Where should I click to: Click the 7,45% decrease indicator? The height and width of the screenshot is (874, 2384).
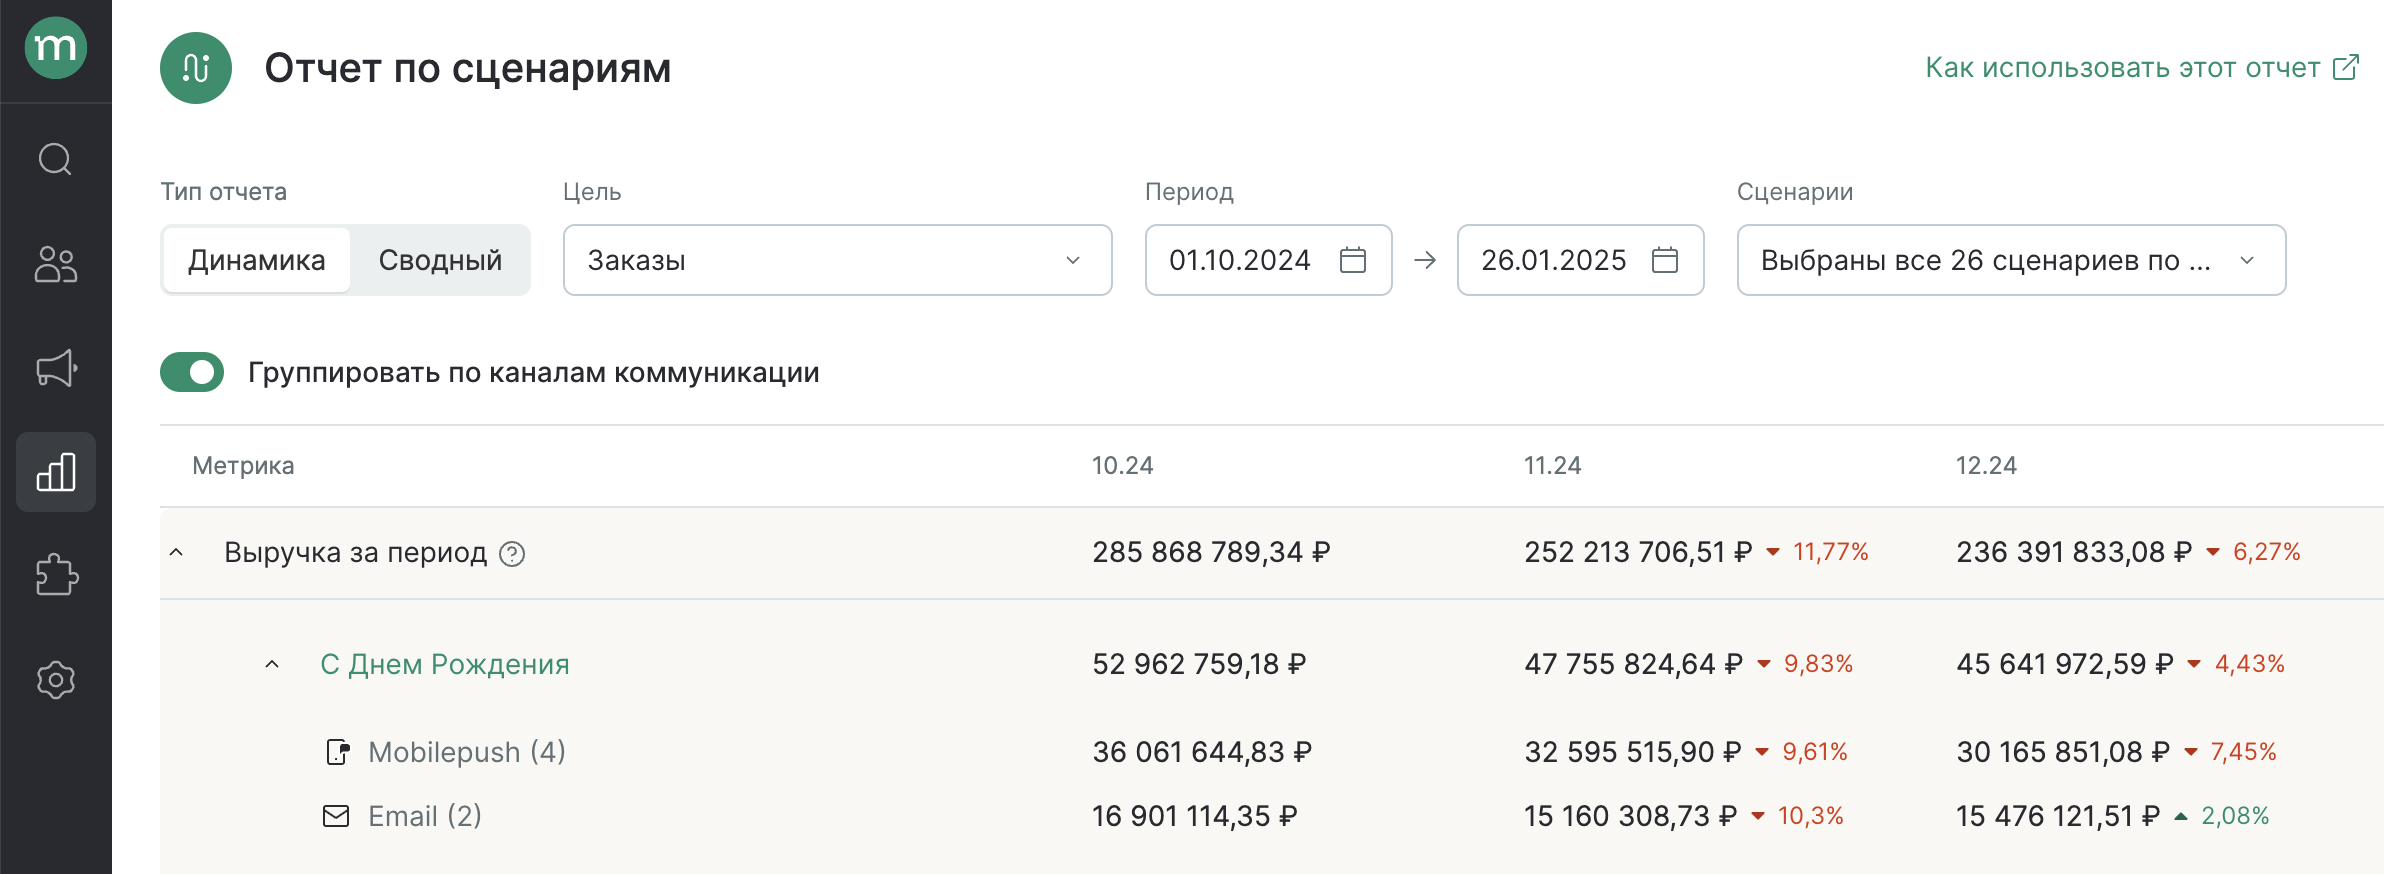[2231, 752]
